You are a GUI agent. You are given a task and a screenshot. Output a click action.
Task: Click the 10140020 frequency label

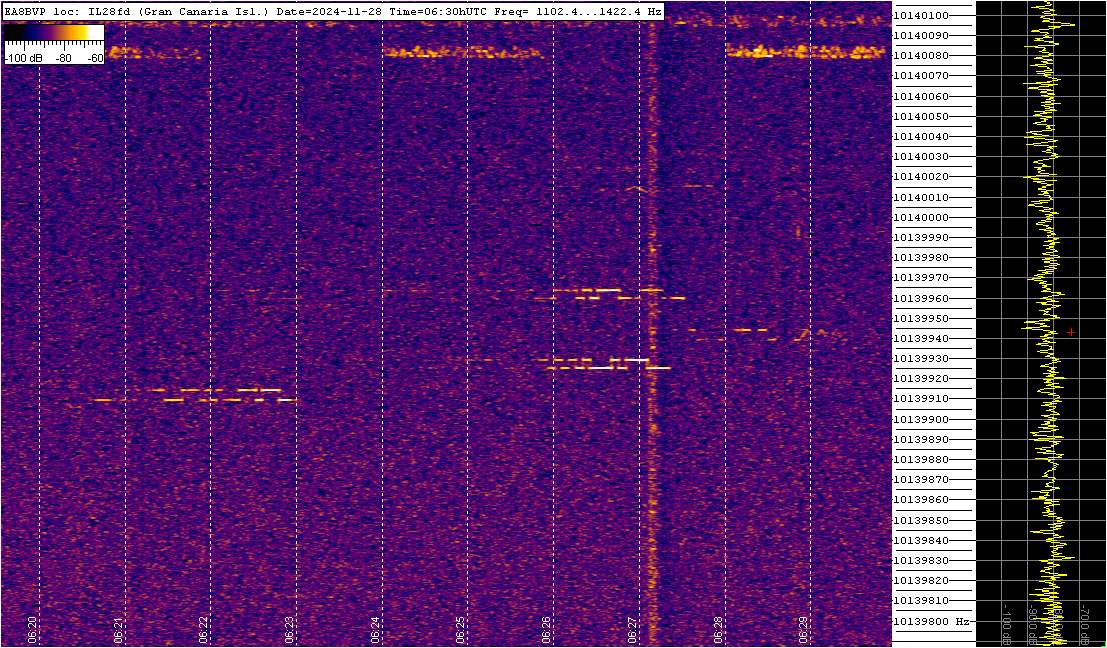pos(921,177)
